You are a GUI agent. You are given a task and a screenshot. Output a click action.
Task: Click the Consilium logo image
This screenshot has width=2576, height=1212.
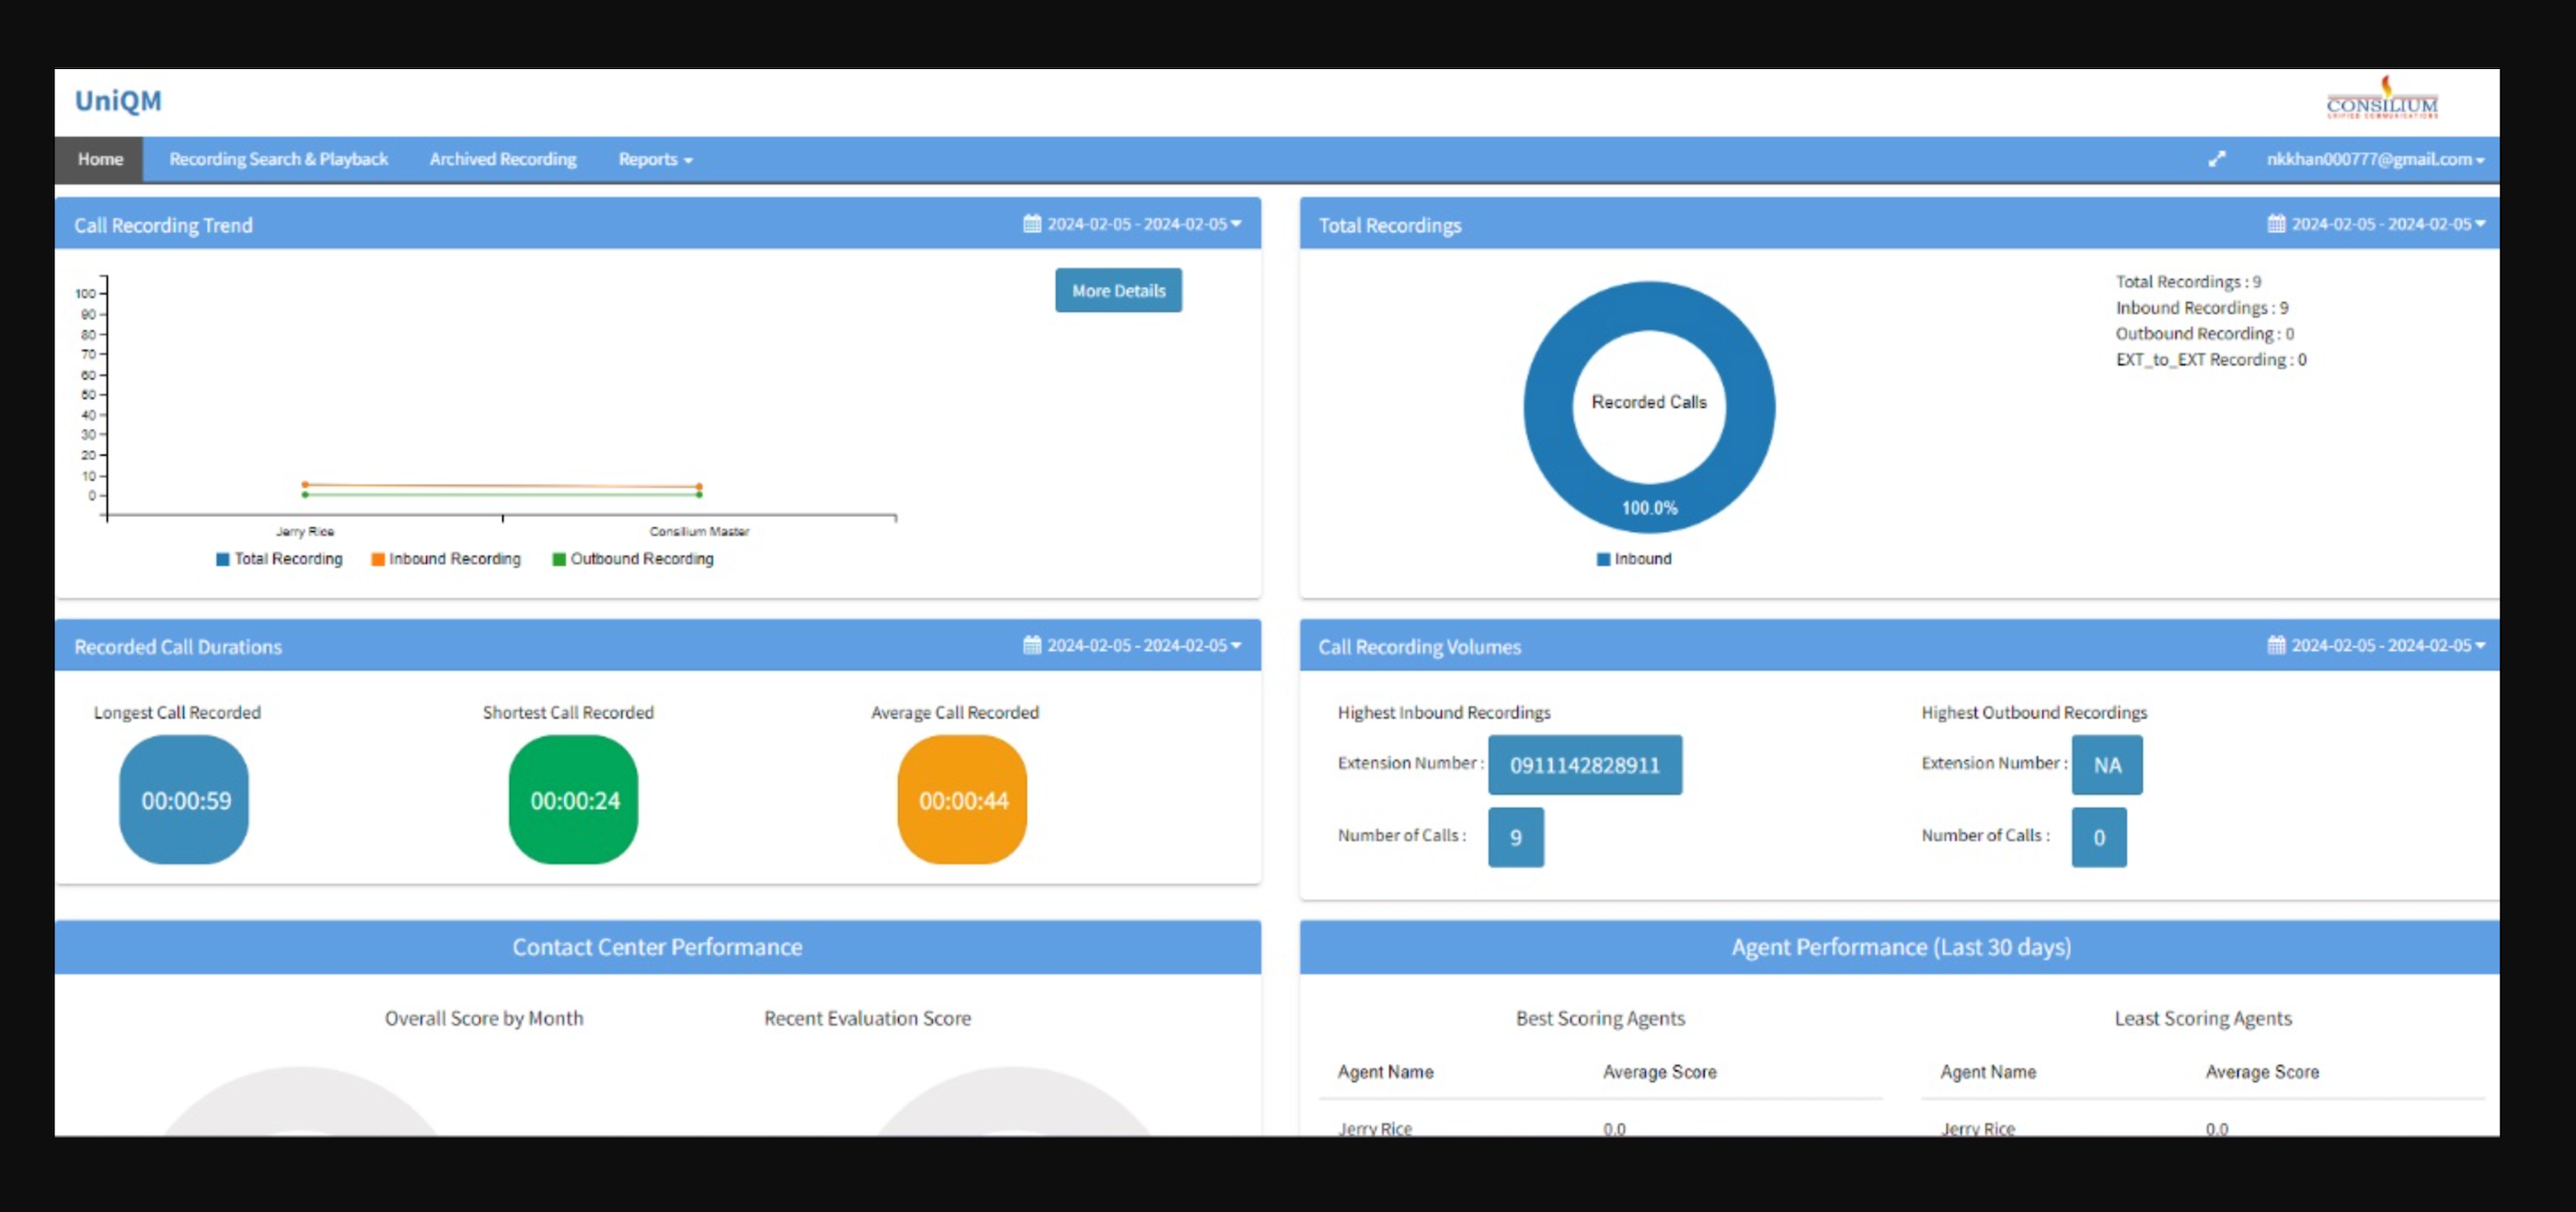[2382, 98]
